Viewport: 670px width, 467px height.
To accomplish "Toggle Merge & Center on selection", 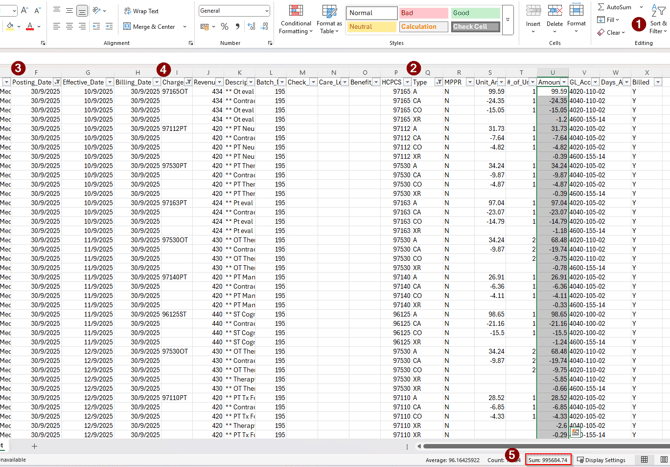I will (148, 27).
